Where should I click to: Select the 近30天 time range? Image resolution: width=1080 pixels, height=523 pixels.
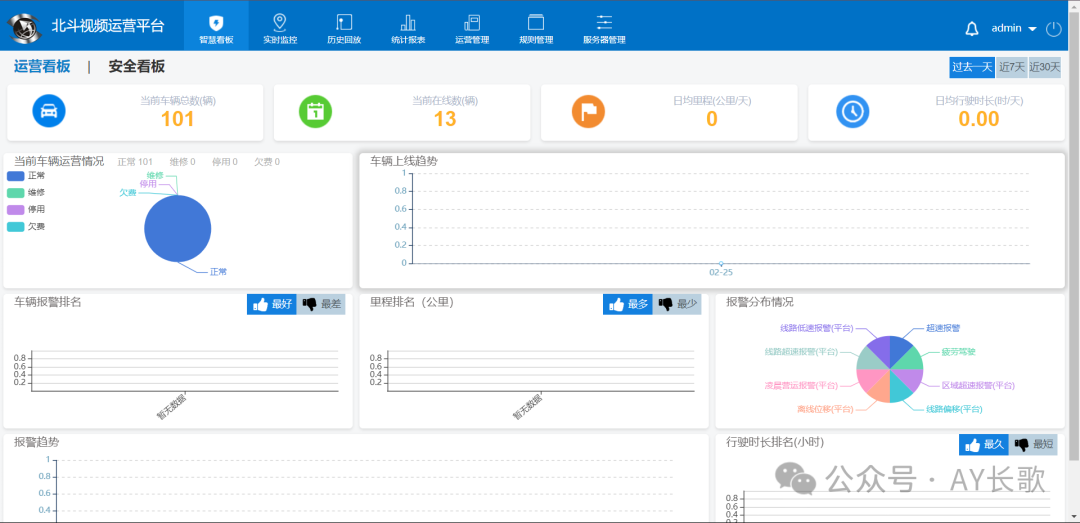point(1044,67)
